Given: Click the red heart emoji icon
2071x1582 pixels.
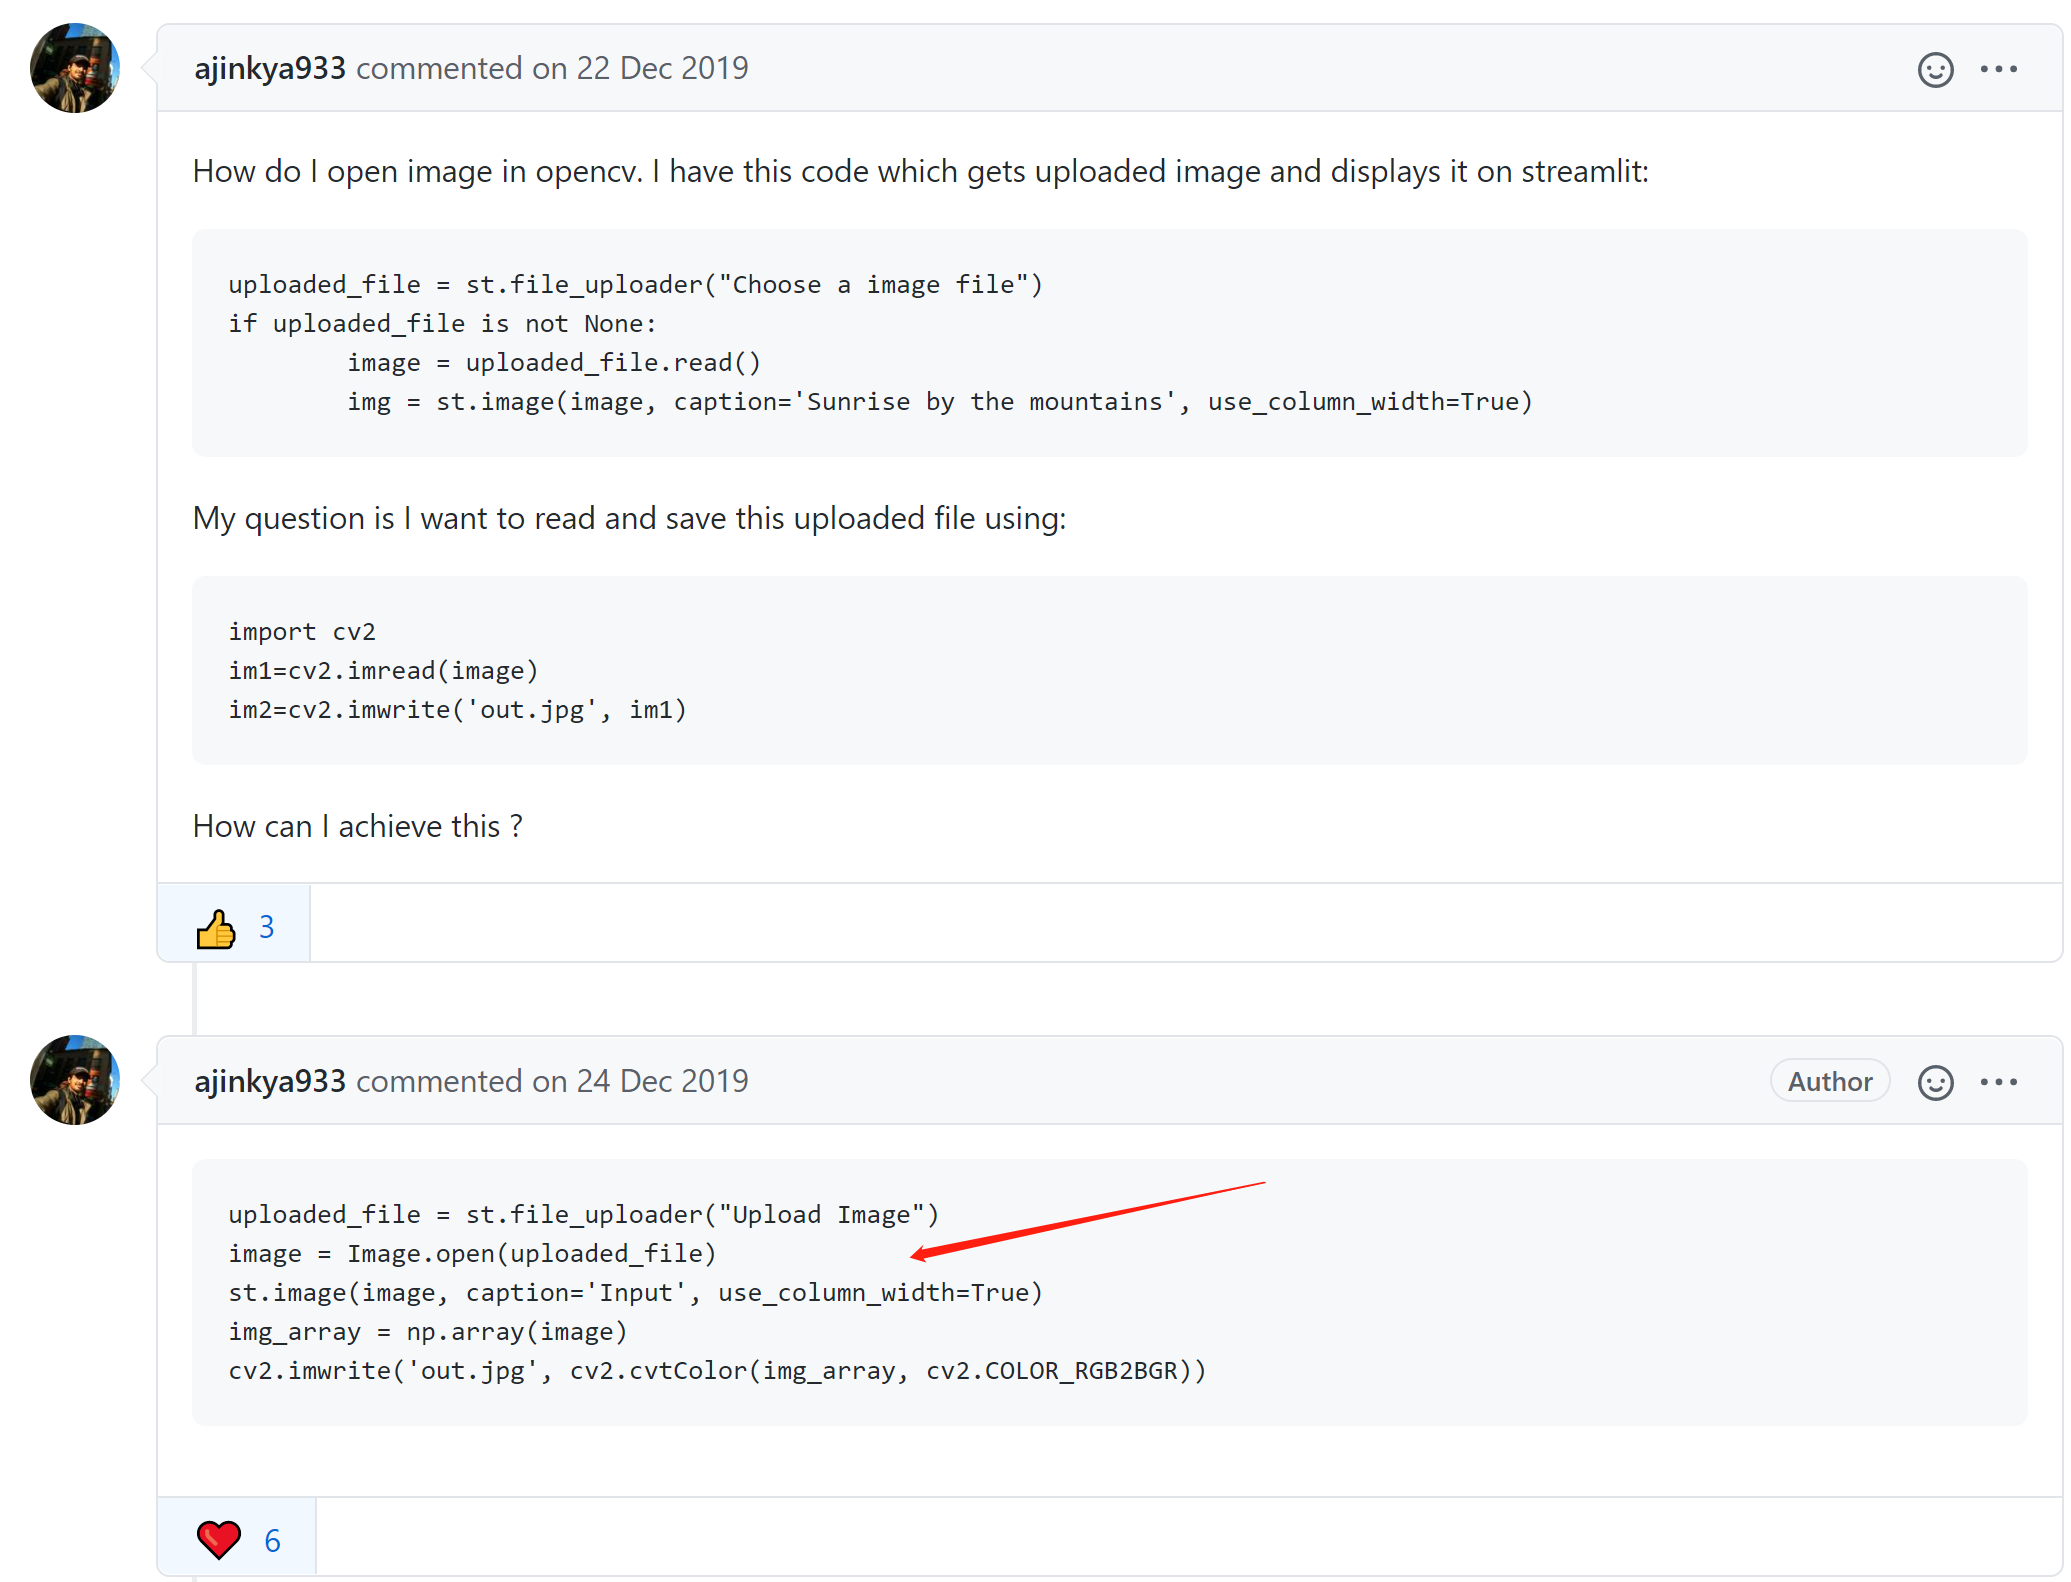Looking at the screenshot, I should [218, 1540].
